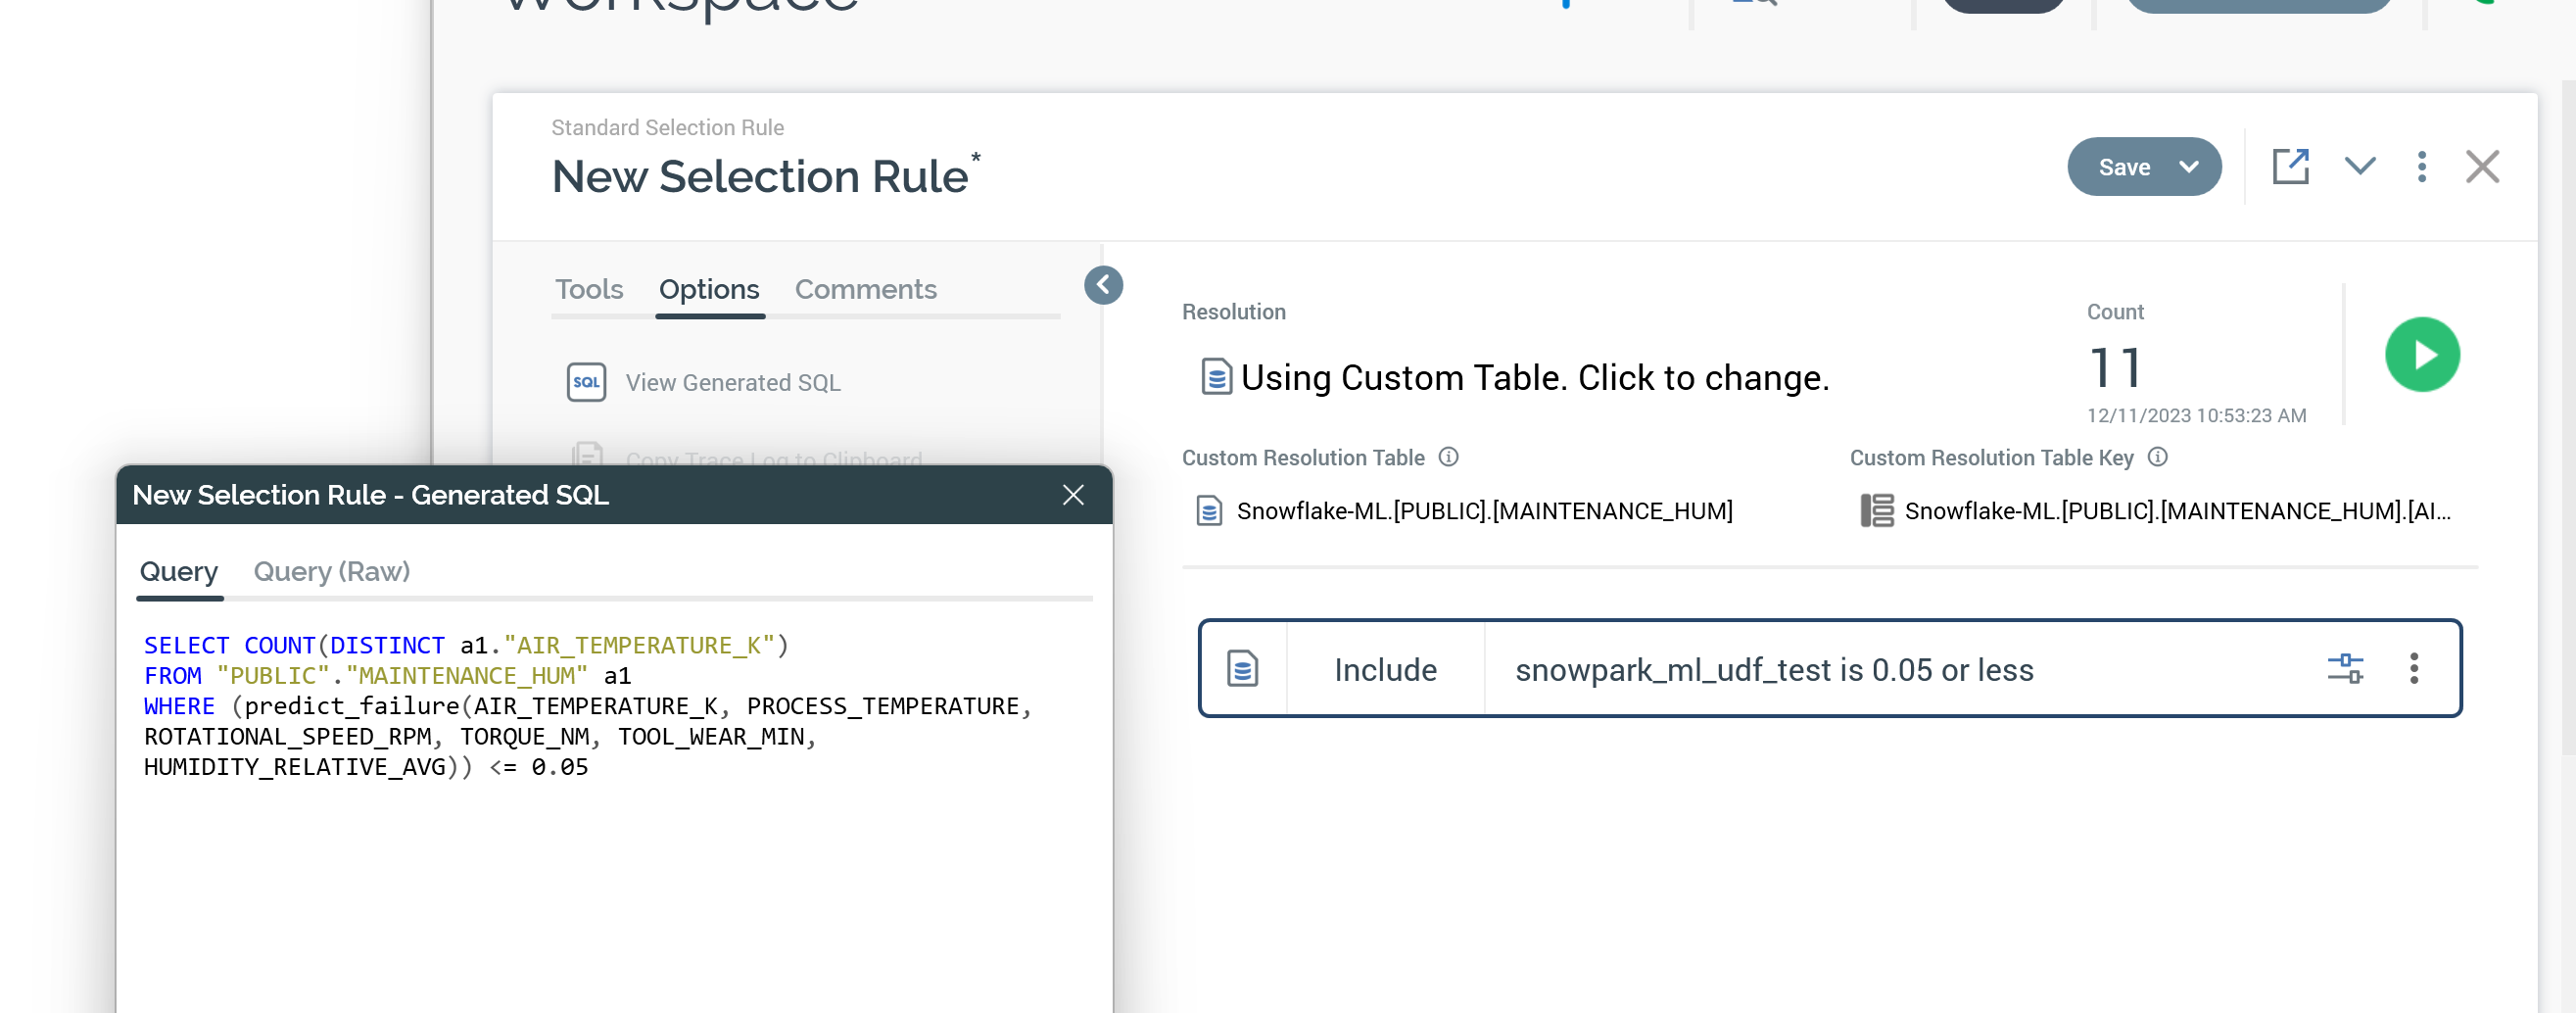This screenshot has height=1013, width=2576.
Task: Close the Generated SQL dialog
Action: coord(1072,495)
